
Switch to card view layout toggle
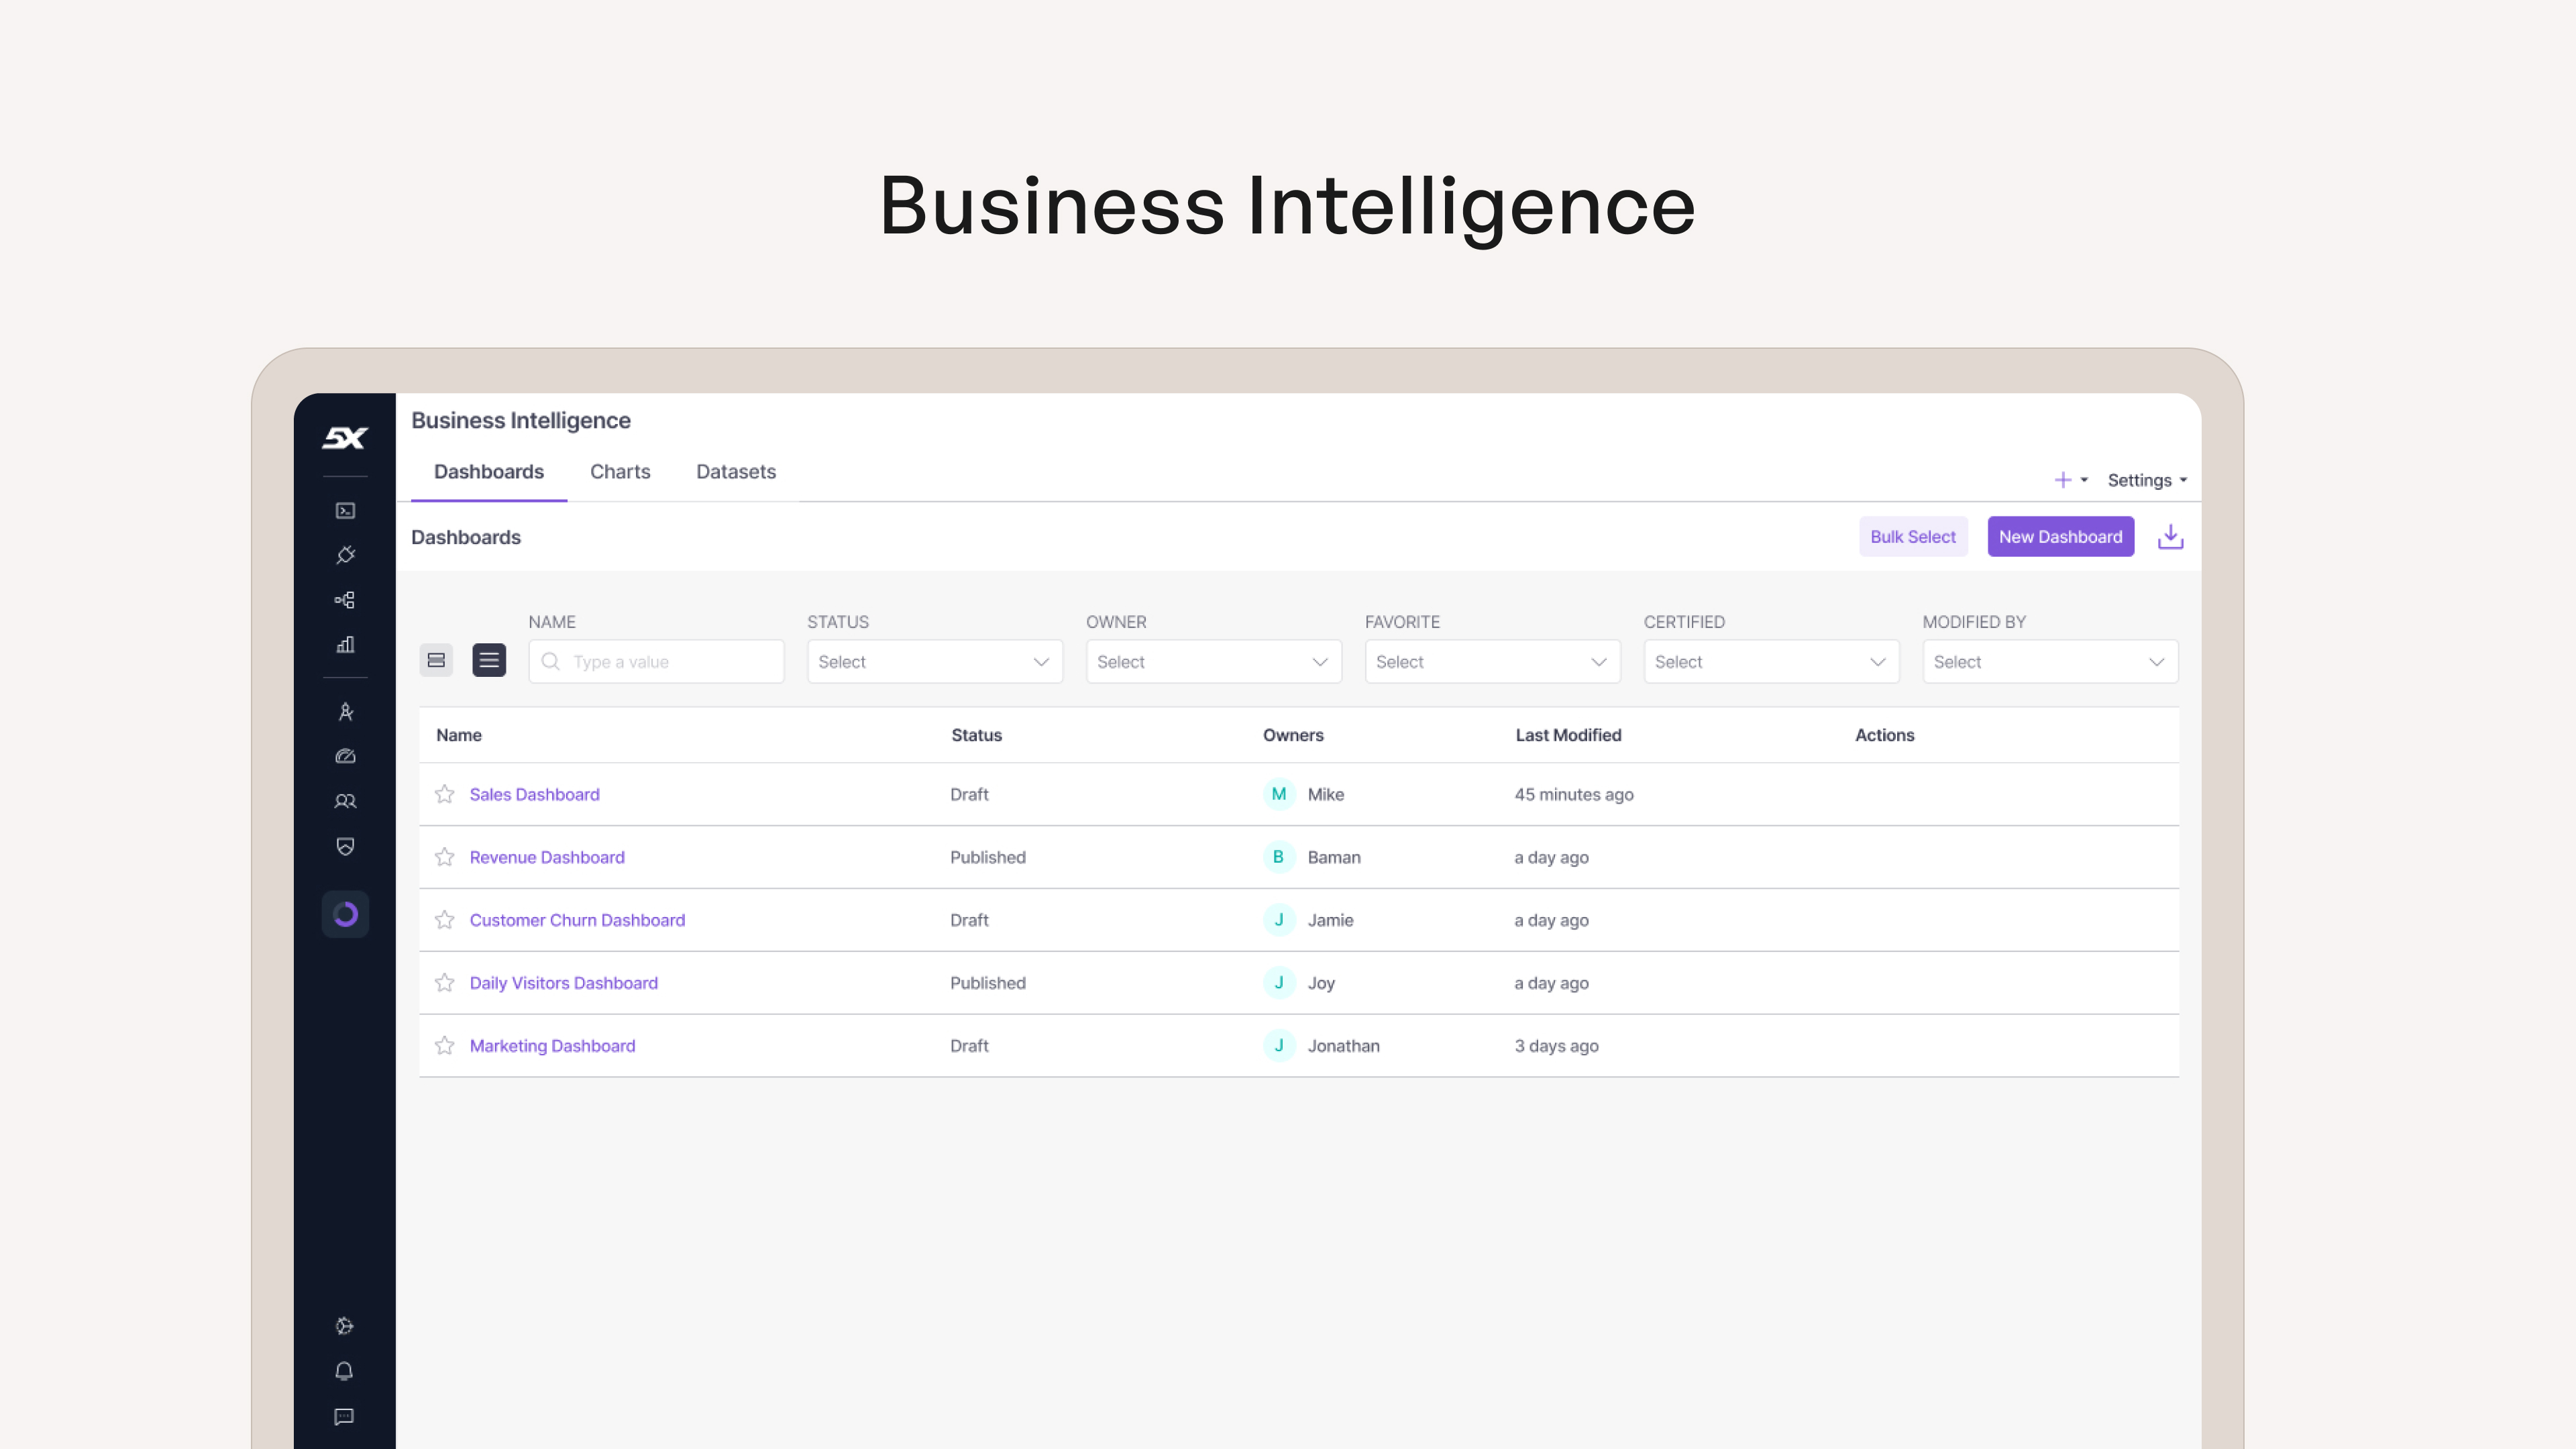coord(436,660)
